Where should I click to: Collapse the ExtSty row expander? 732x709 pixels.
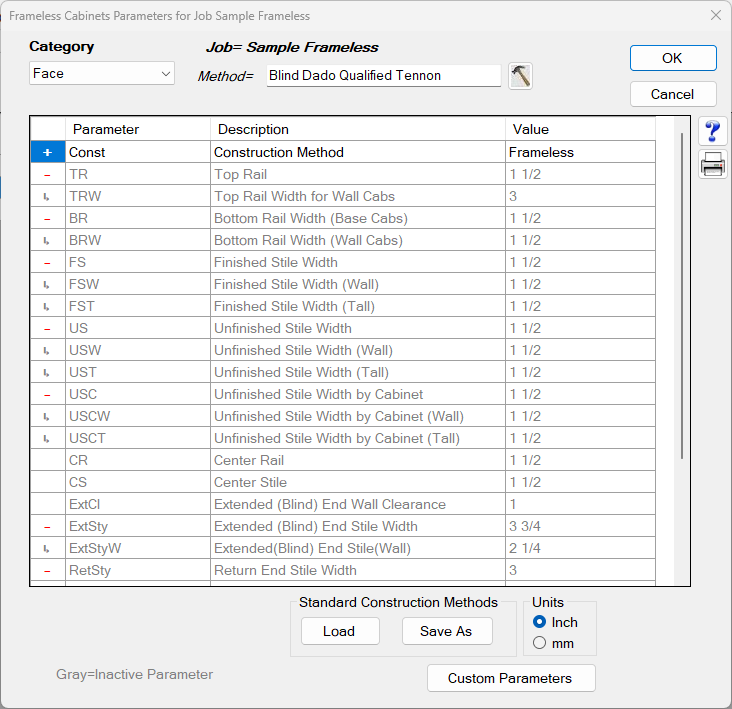(x=47, y=527)
